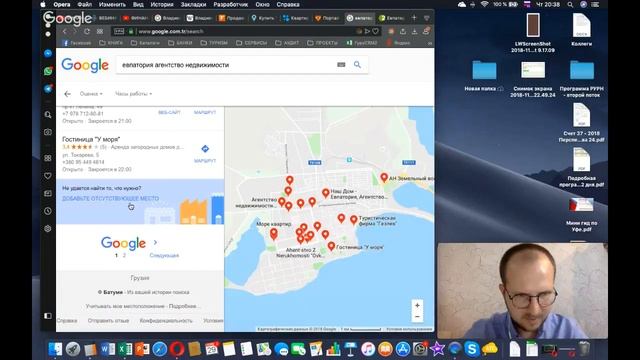The width and height of the screenshot is (640, 360).
Task: Add page to bookmarks heart icon
Action: (376, 31)
